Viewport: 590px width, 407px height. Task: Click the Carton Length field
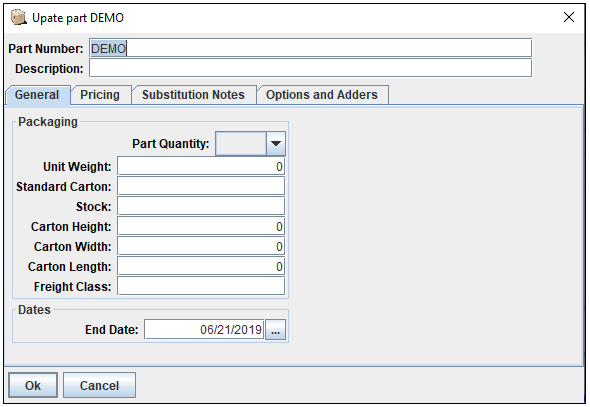[201, 266]
